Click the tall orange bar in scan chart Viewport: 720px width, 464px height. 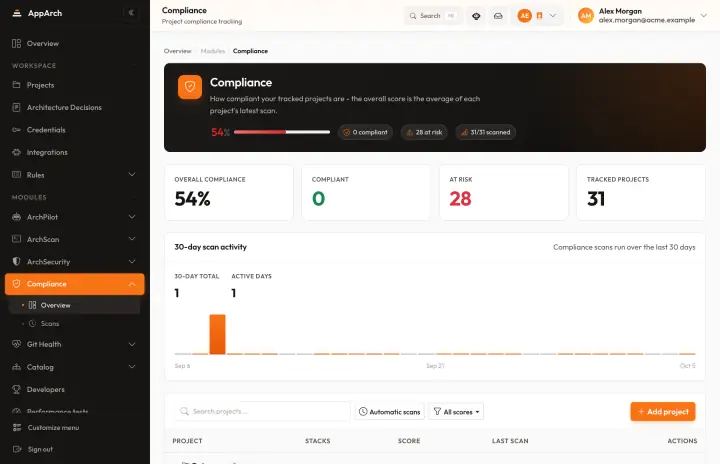pyautogui.click(x=217, y=334)
